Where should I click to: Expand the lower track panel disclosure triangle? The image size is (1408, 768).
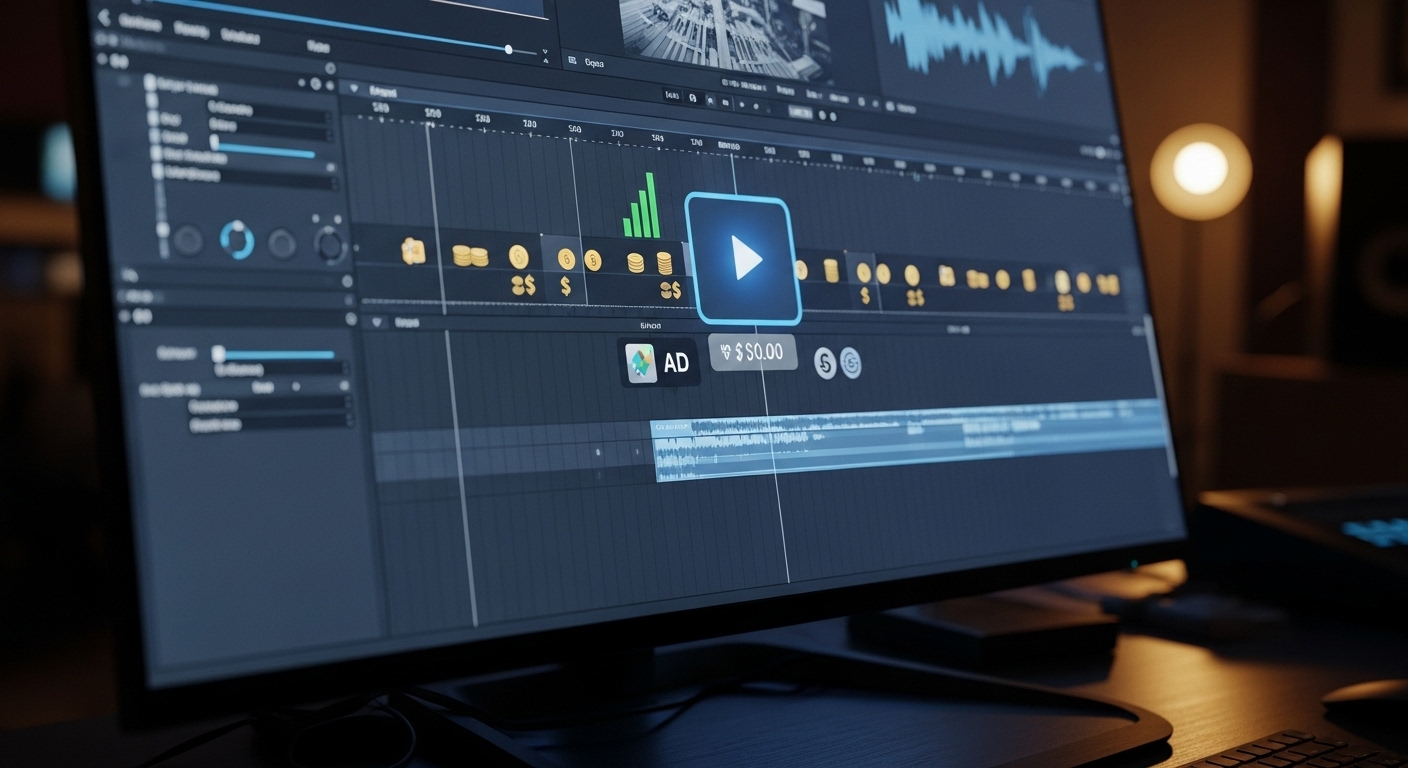[x=378, y=322]
